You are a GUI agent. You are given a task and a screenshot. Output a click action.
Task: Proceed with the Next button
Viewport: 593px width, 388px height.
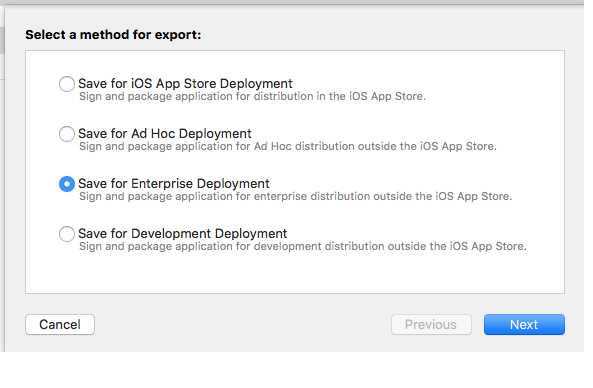pyautogui.click(x=524, y=324)
